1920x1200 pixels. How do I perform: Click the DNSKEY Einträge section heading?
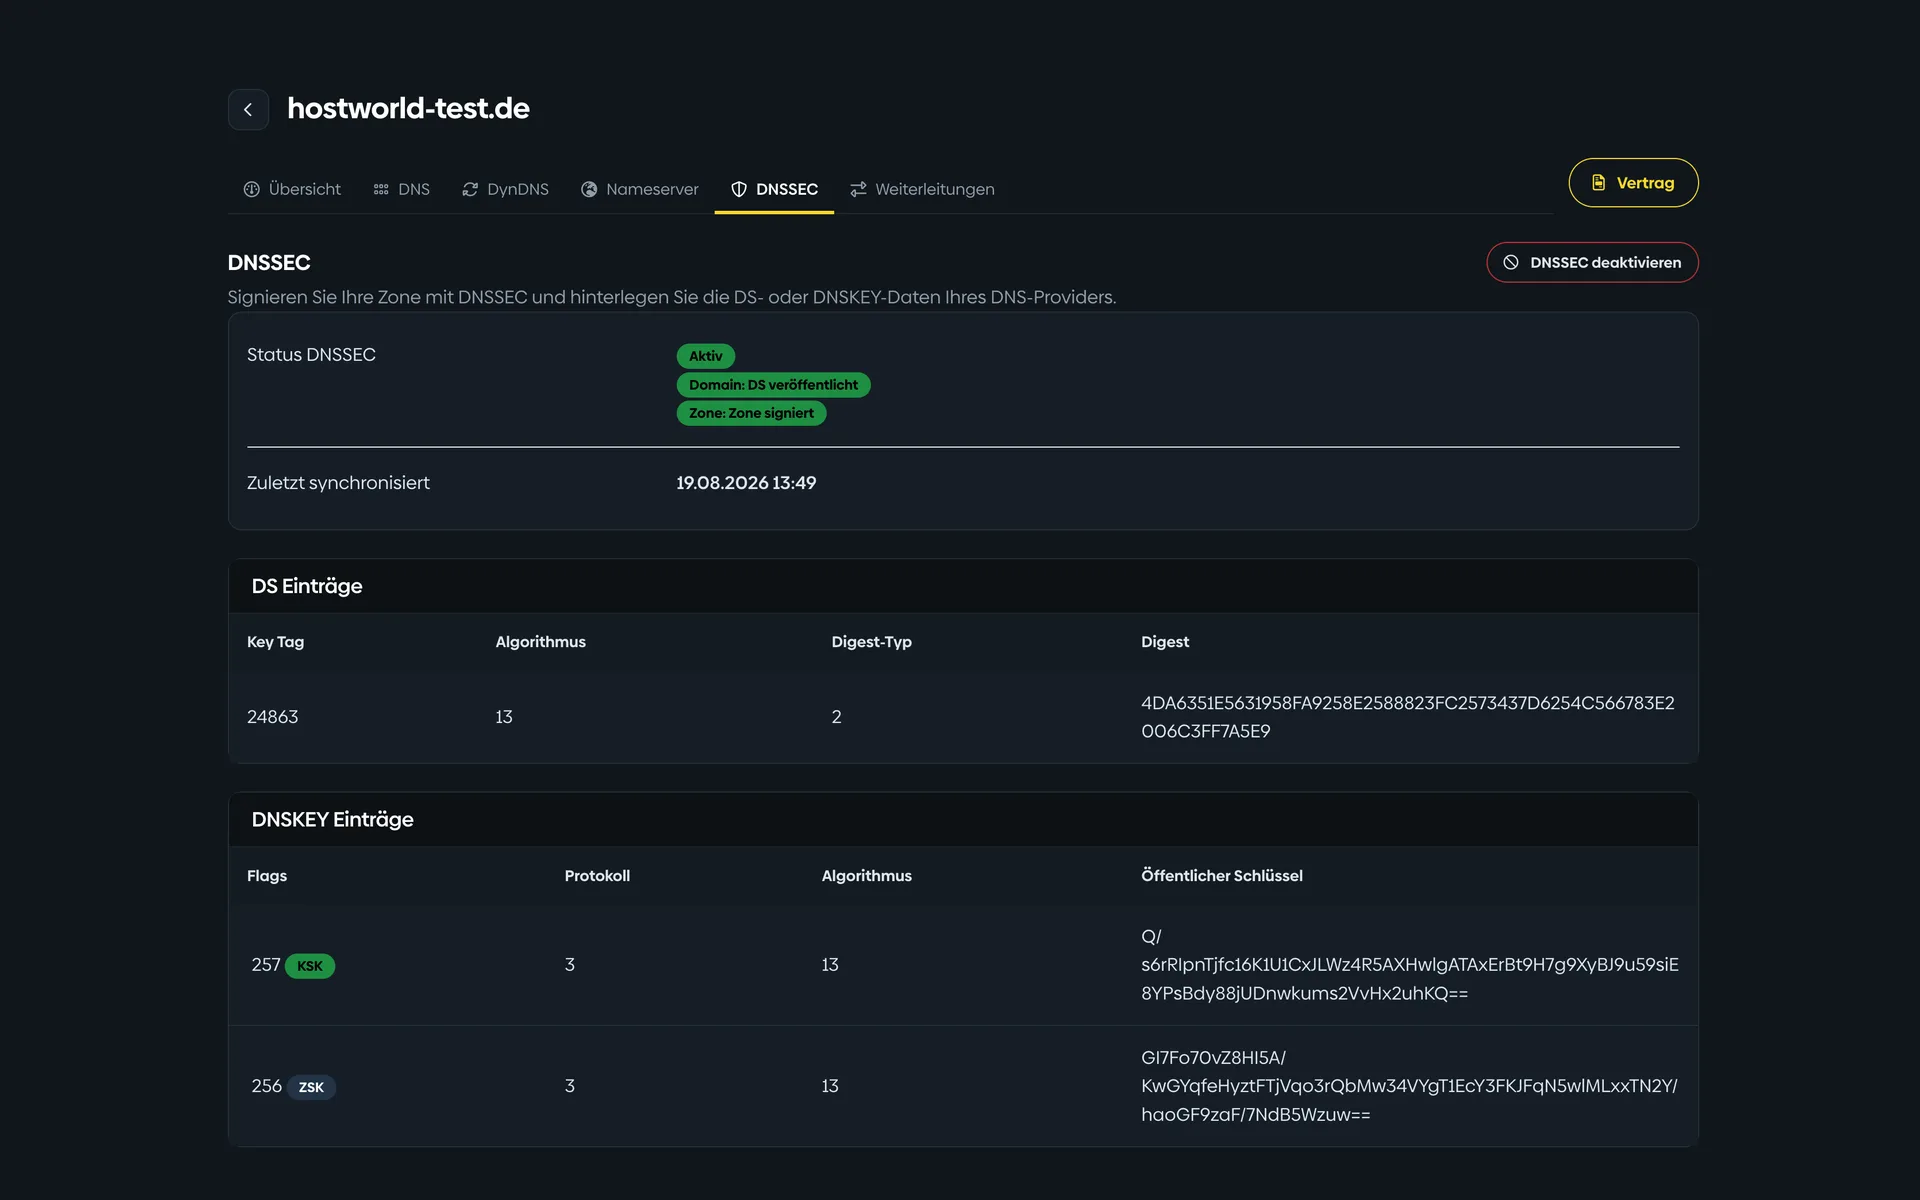point(332,820)
